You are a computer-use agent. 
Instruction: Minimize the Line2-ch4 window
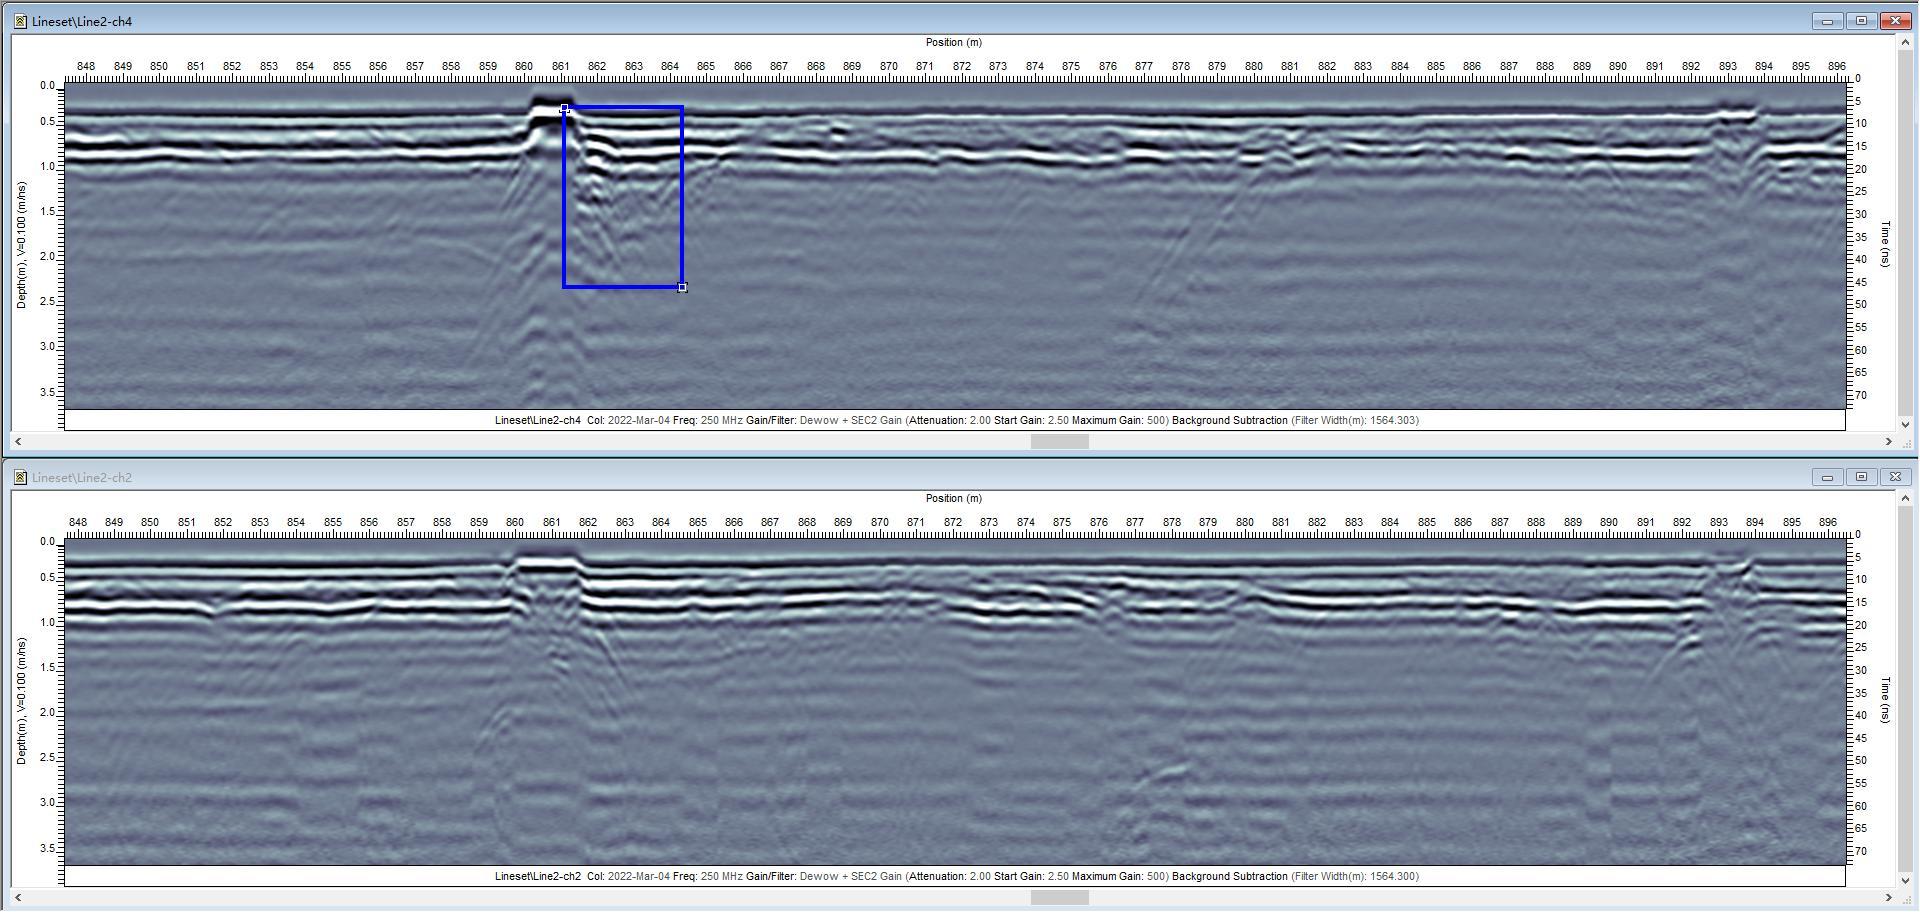point(1828,21)
